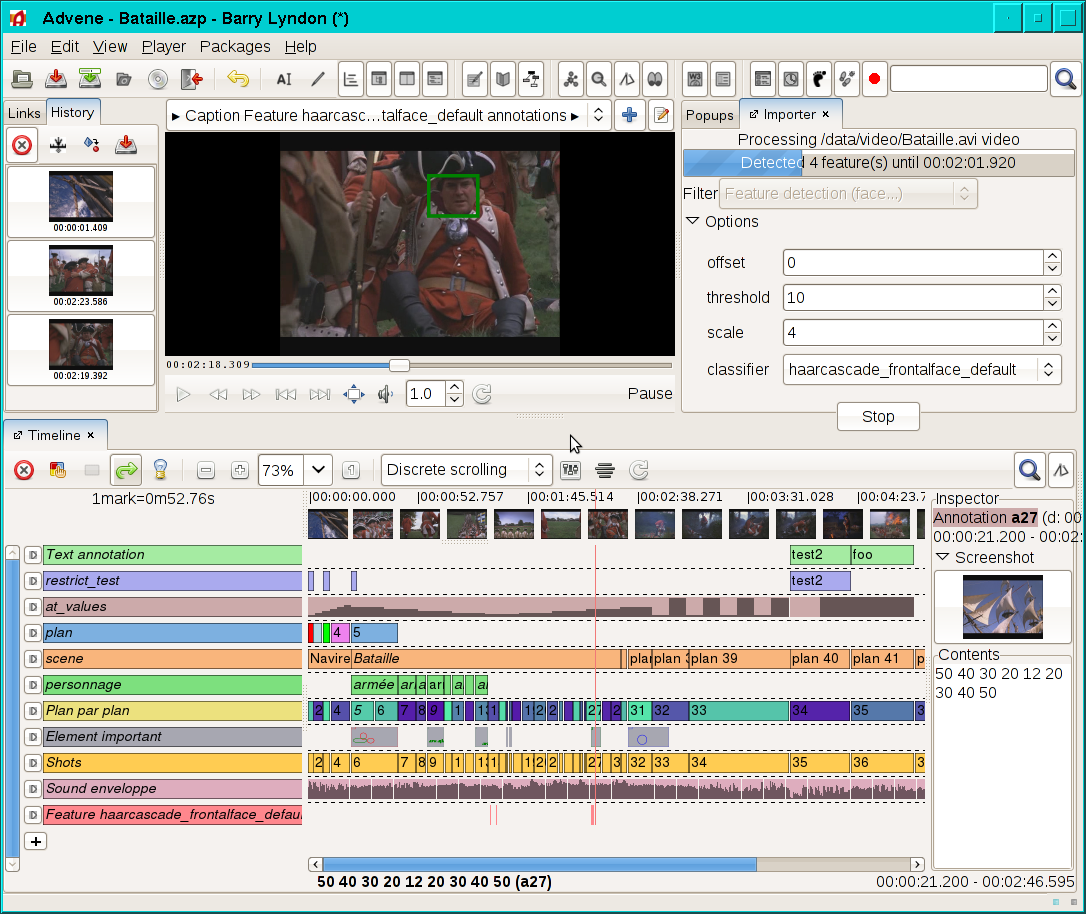Switch to the Popups tab
Image resolution: width=1086 pixels, height=914 pixels.
(x=709, y=115)
